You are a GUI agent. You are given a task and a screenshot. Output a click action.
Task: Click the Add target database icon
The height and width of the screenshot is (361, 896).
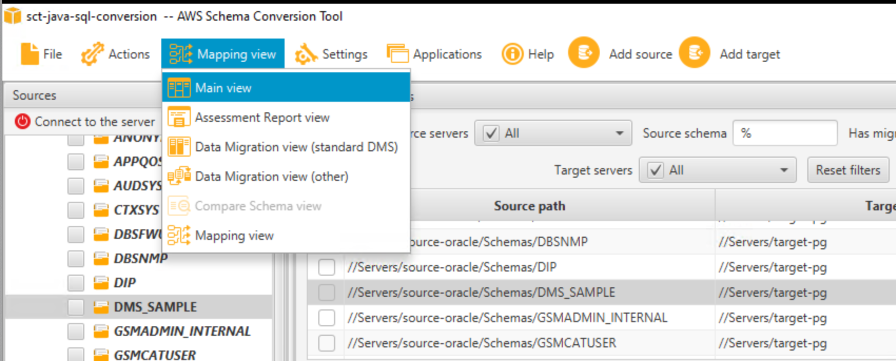[694, 53]
